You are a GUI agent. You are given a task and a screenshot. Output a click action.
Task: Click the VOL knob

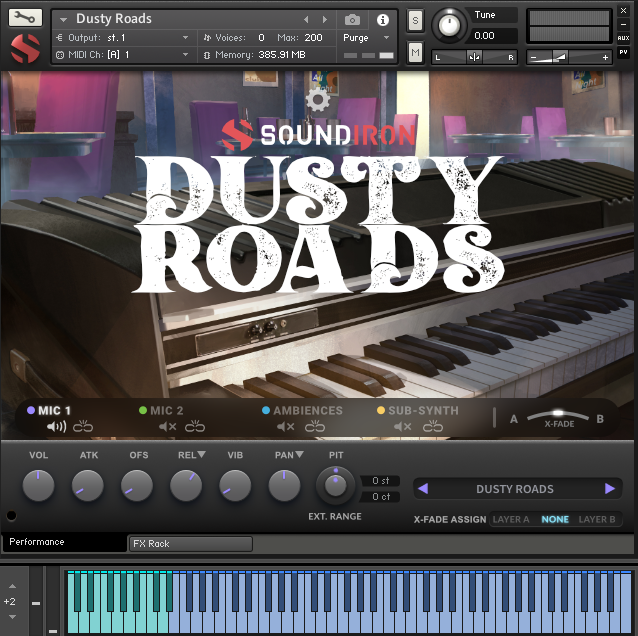[38, 485]
